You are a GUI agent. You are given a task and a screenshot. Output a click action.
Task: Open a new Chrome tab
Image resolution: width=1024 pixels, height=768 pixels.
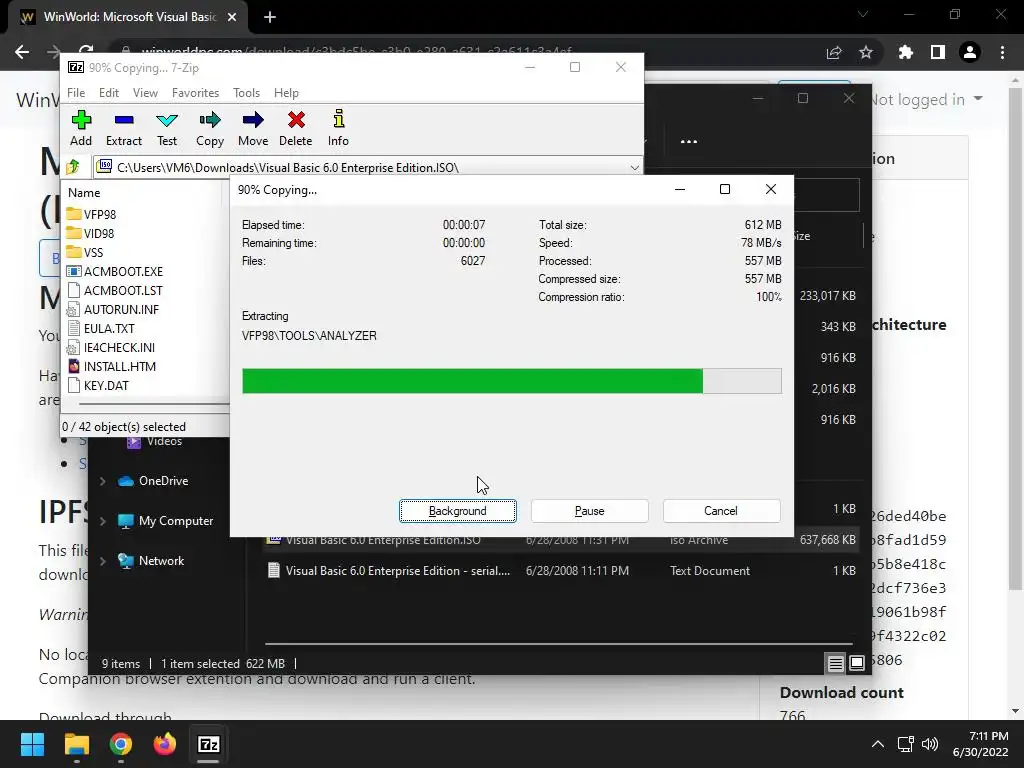click(270, 18)
